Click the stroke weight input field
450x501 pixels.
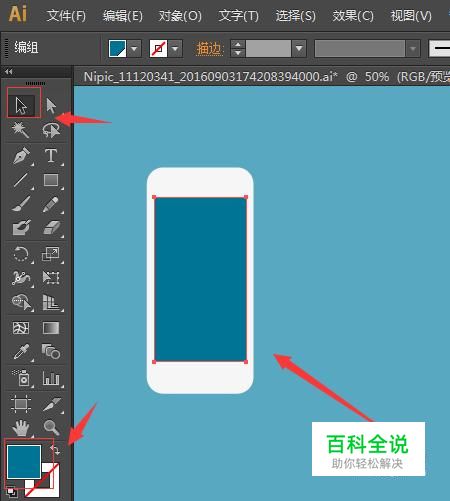pyautogui.click(x=268, y=49)
